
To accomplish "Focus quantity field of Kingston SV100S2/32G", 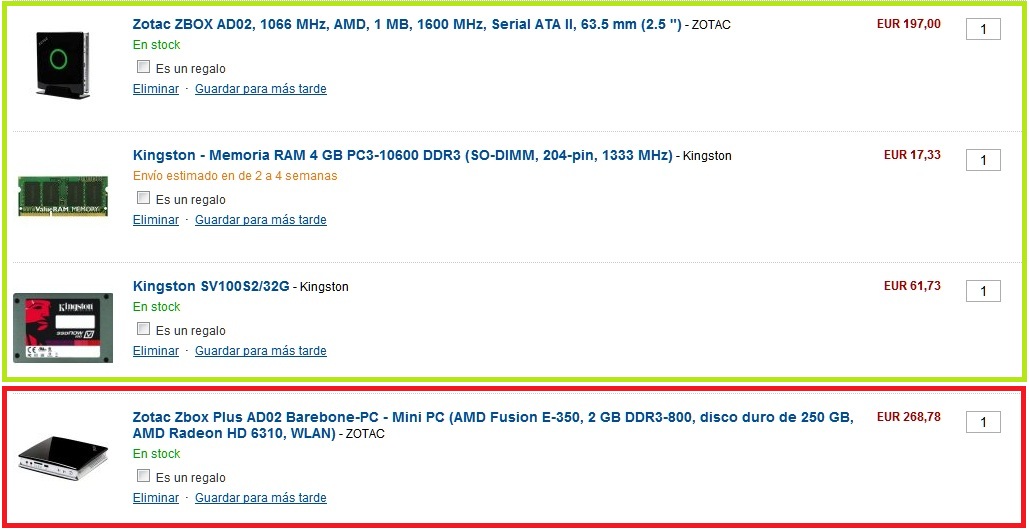I will tap(983, 291).
